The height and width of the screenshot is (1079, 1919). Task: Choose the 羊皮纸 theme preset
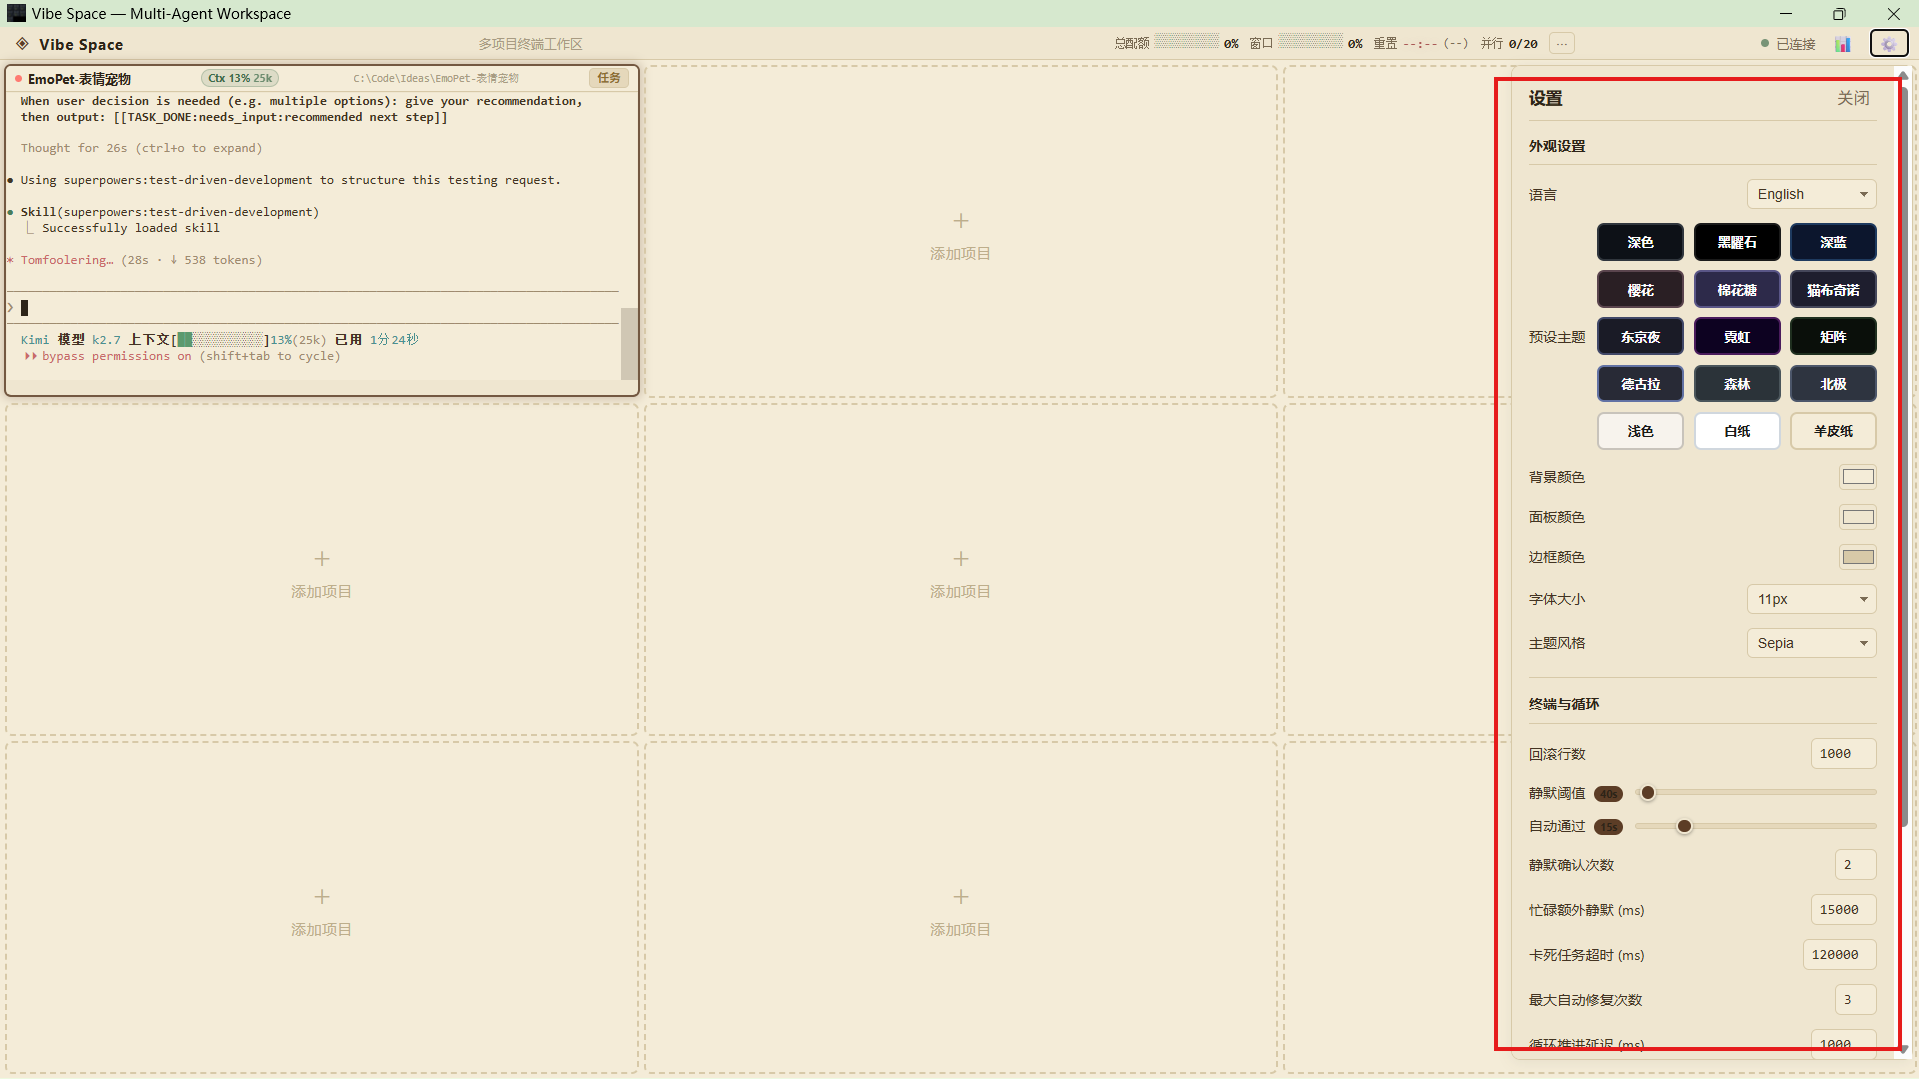1833,431
